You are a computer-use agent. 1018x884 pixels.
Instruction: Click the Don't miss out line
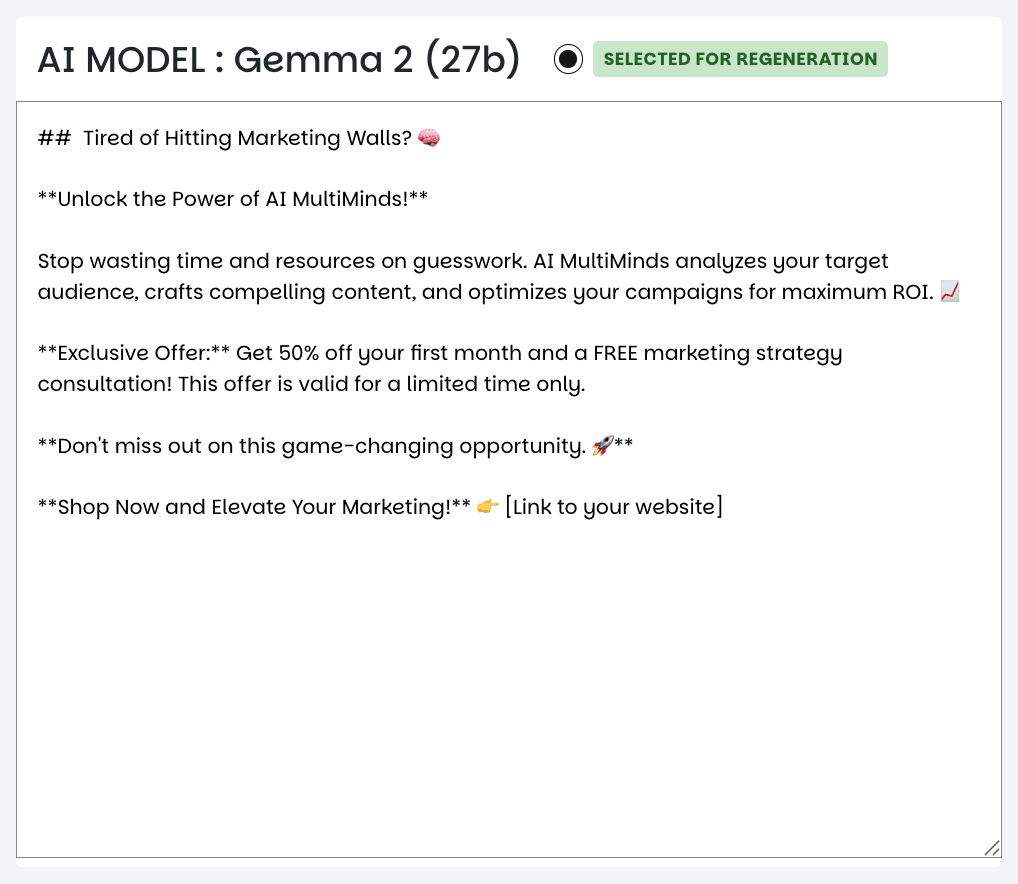[x=336, y=445]
